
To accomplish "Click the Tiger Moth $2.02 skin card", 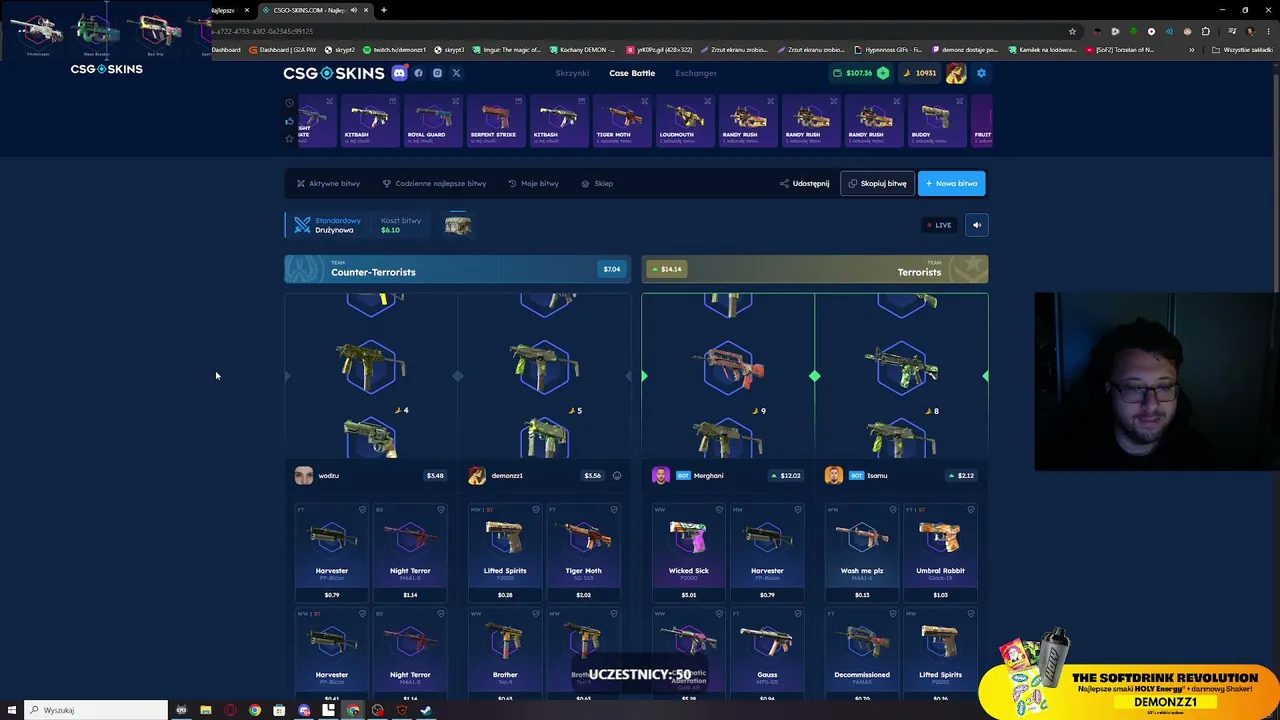I will (583, 553).
